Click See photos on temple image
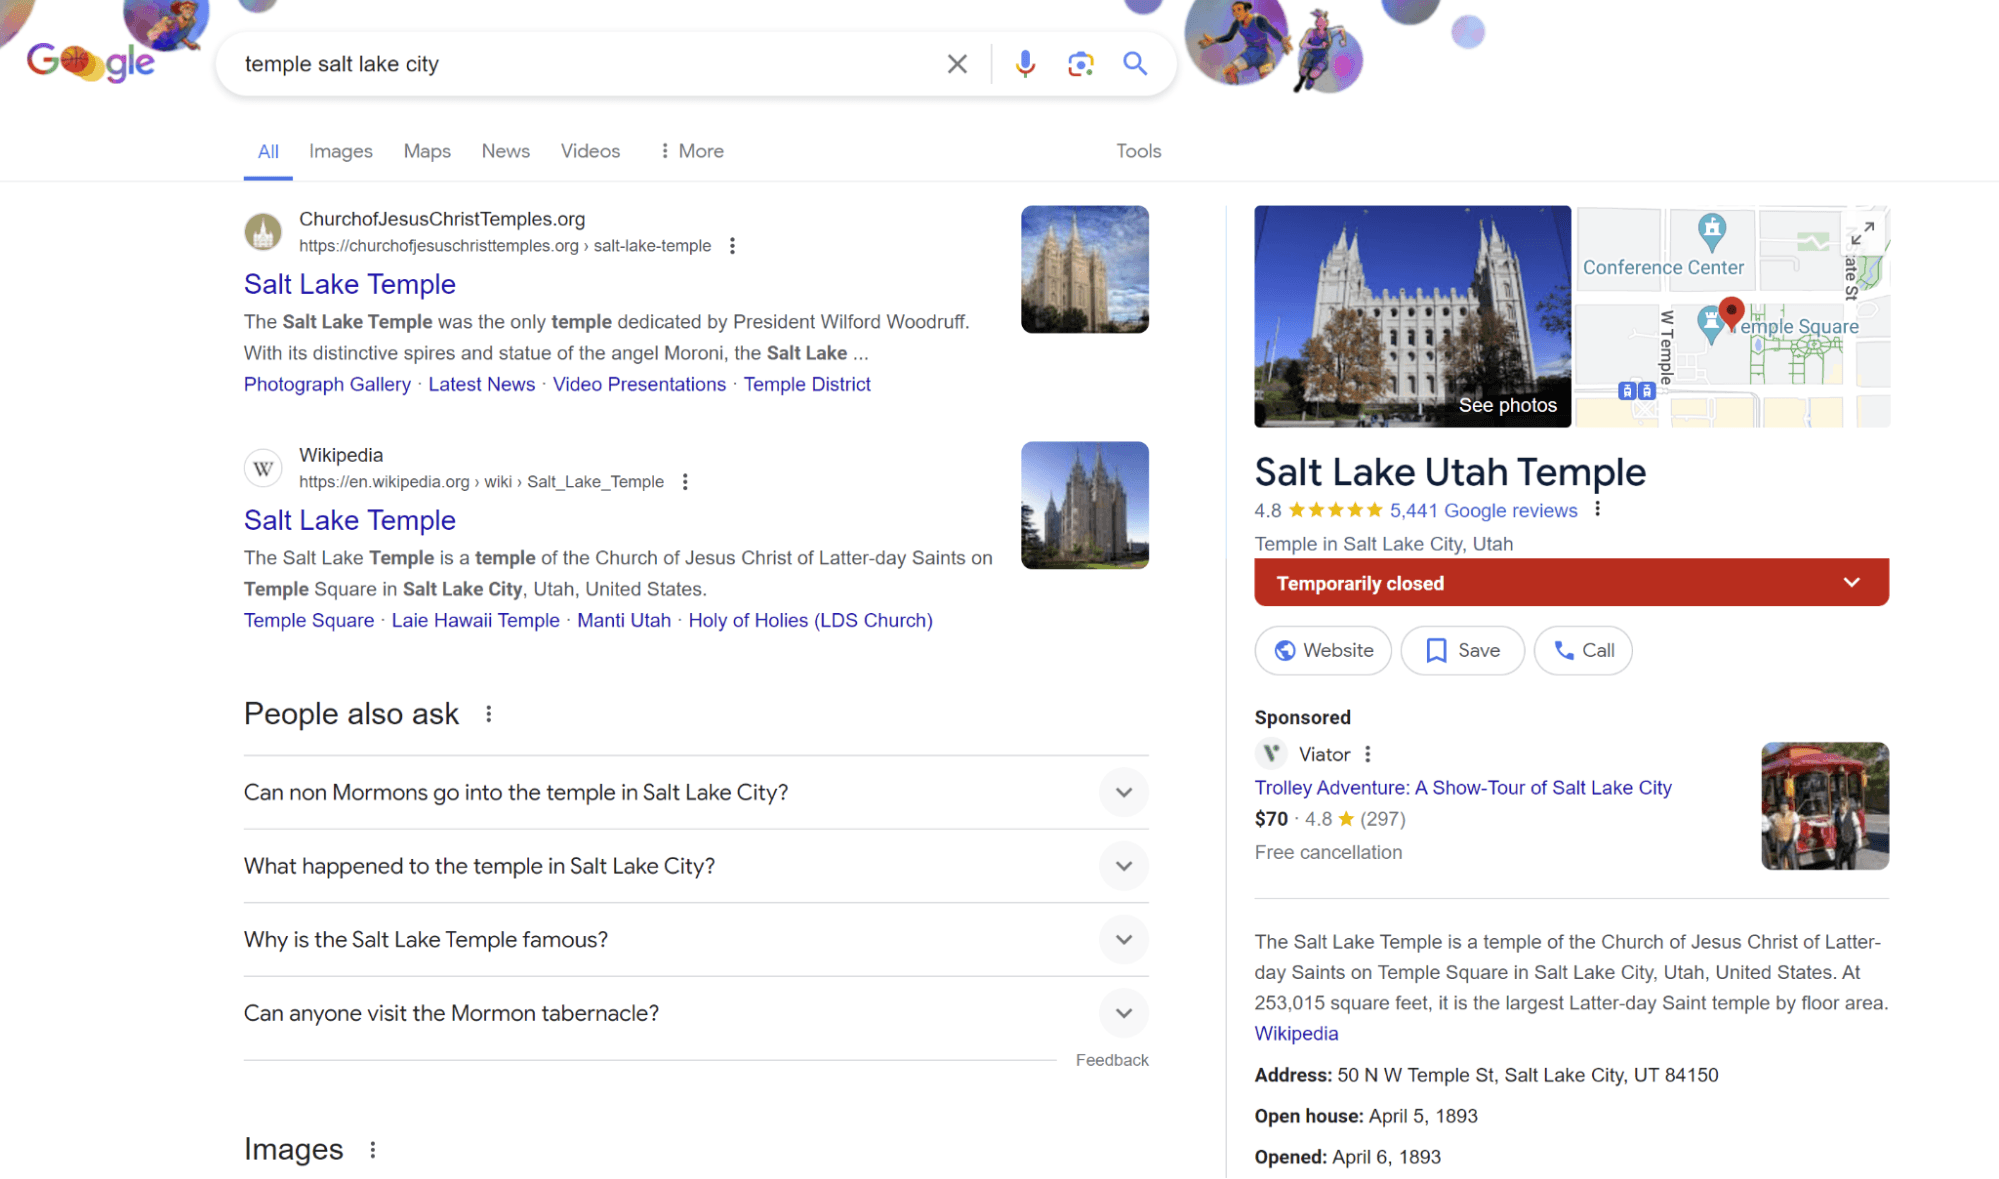This screenshot has width=1999, height=1179. 1507,405
